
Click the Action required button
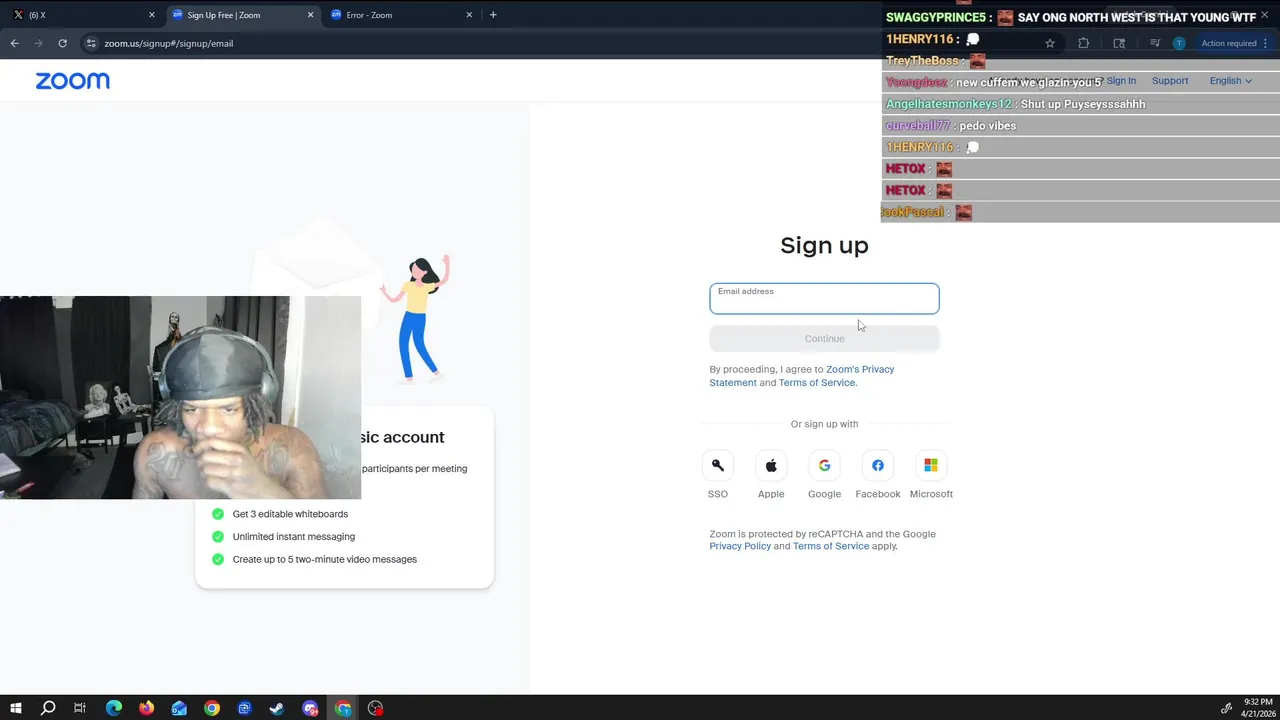pyautogui.click(x=1228, y=43)
